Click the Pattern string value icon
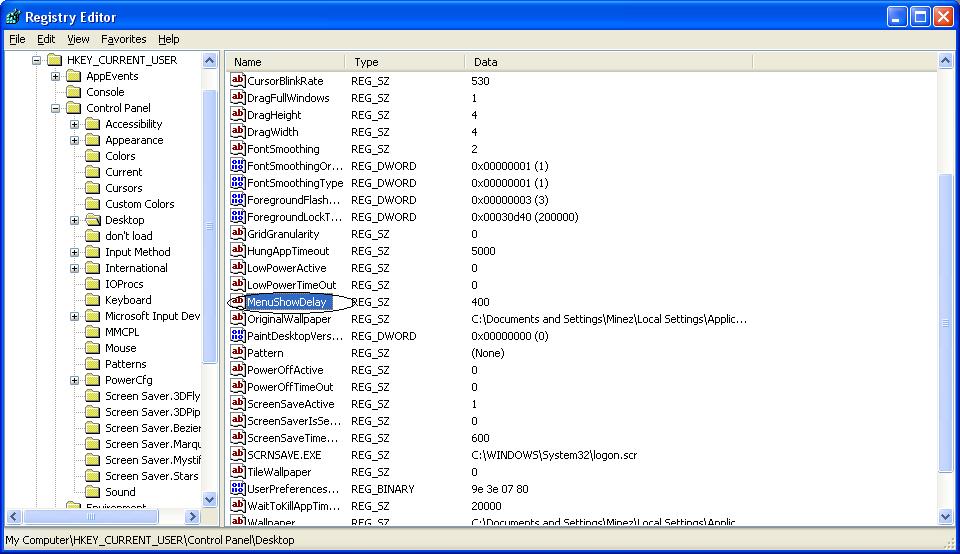The width and height of the screenshot is (960, 554). tap(238, 352)
